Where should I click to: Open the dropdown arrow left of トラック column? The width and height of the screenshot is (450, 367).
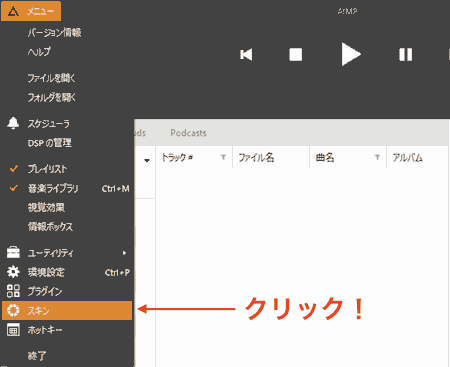pos(147,160)
